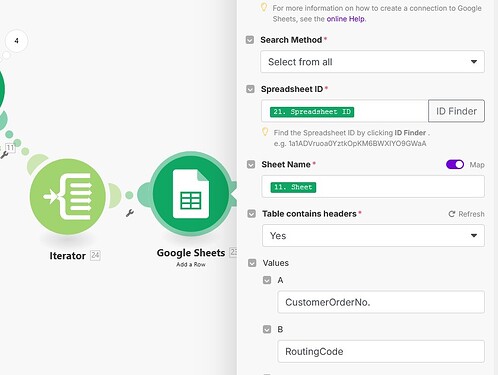Click wrench icon between Iterator and Google Sheets
The height and width of the screenshot is (375, 498).
130,213
